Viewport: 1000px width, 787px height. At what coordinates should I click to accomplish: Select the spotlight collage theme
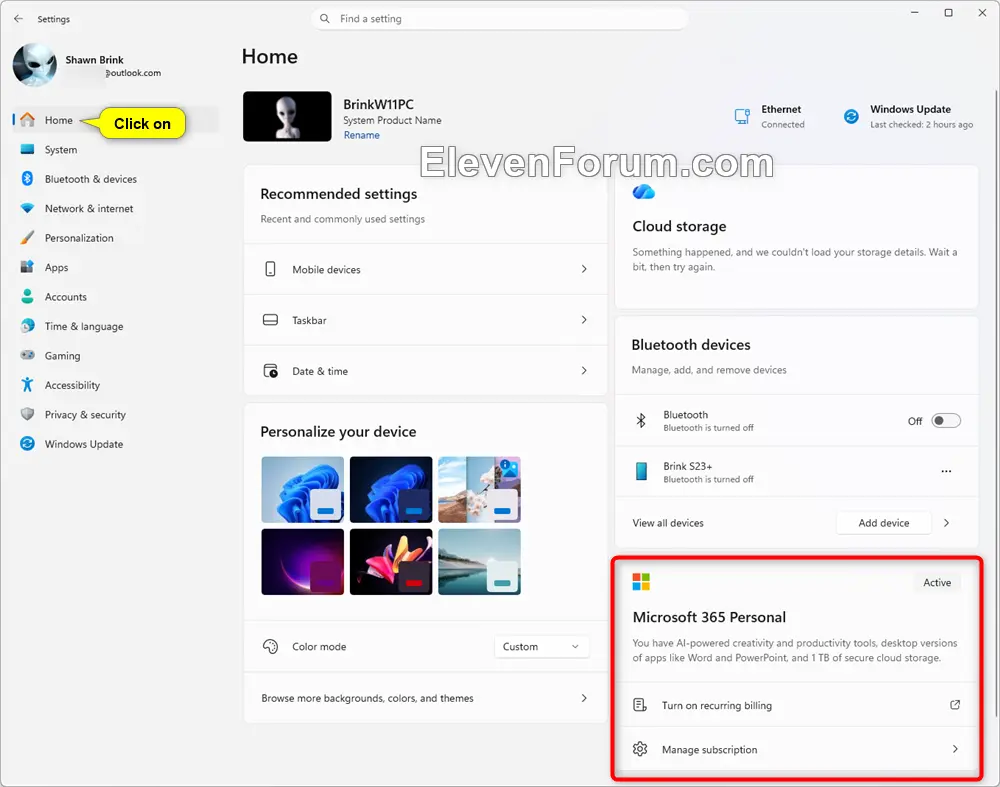click(480, 489)
